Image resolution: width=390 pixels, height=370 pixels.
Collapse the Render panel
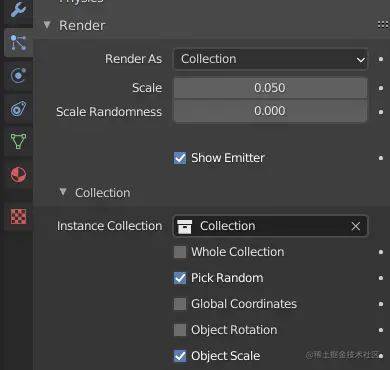(47, 25)
